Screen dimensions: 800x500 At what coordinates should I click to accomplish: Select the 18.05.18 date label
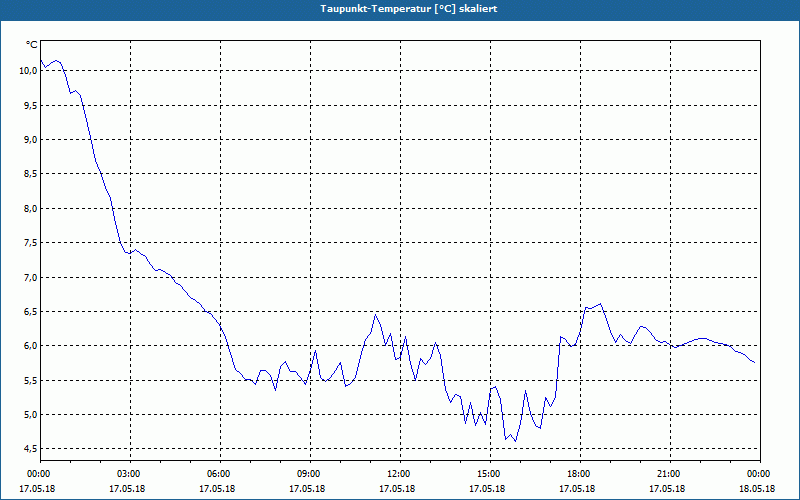(x=757, y=489)
